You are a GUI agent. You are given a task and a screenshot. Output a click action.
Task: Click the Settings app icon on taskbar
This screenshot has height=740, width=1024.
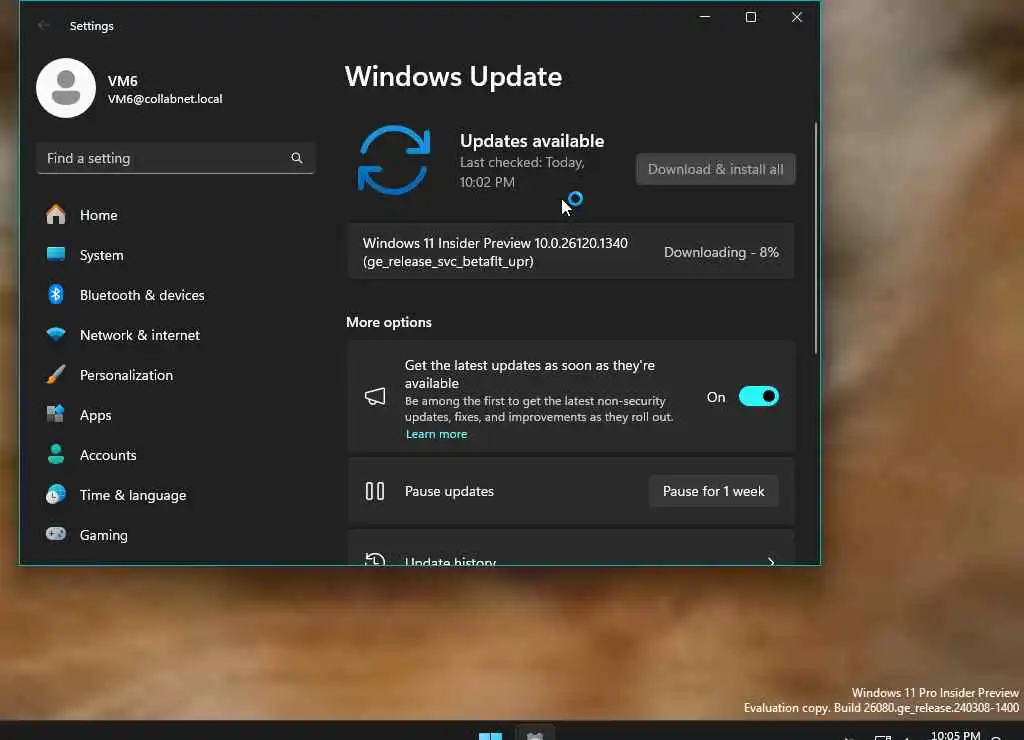coord(535,735)
